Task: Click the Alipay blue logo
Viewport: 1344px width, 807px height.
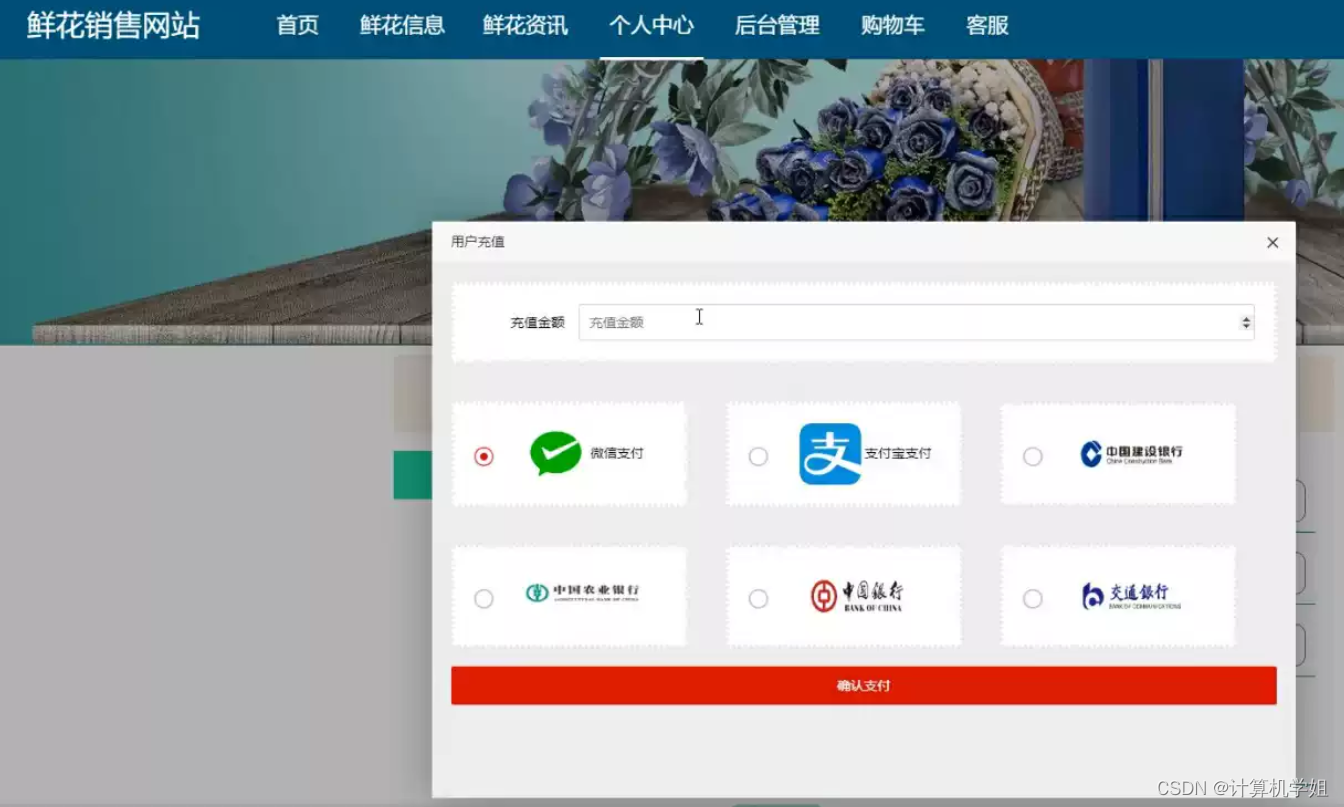Action: coord(830,454)
